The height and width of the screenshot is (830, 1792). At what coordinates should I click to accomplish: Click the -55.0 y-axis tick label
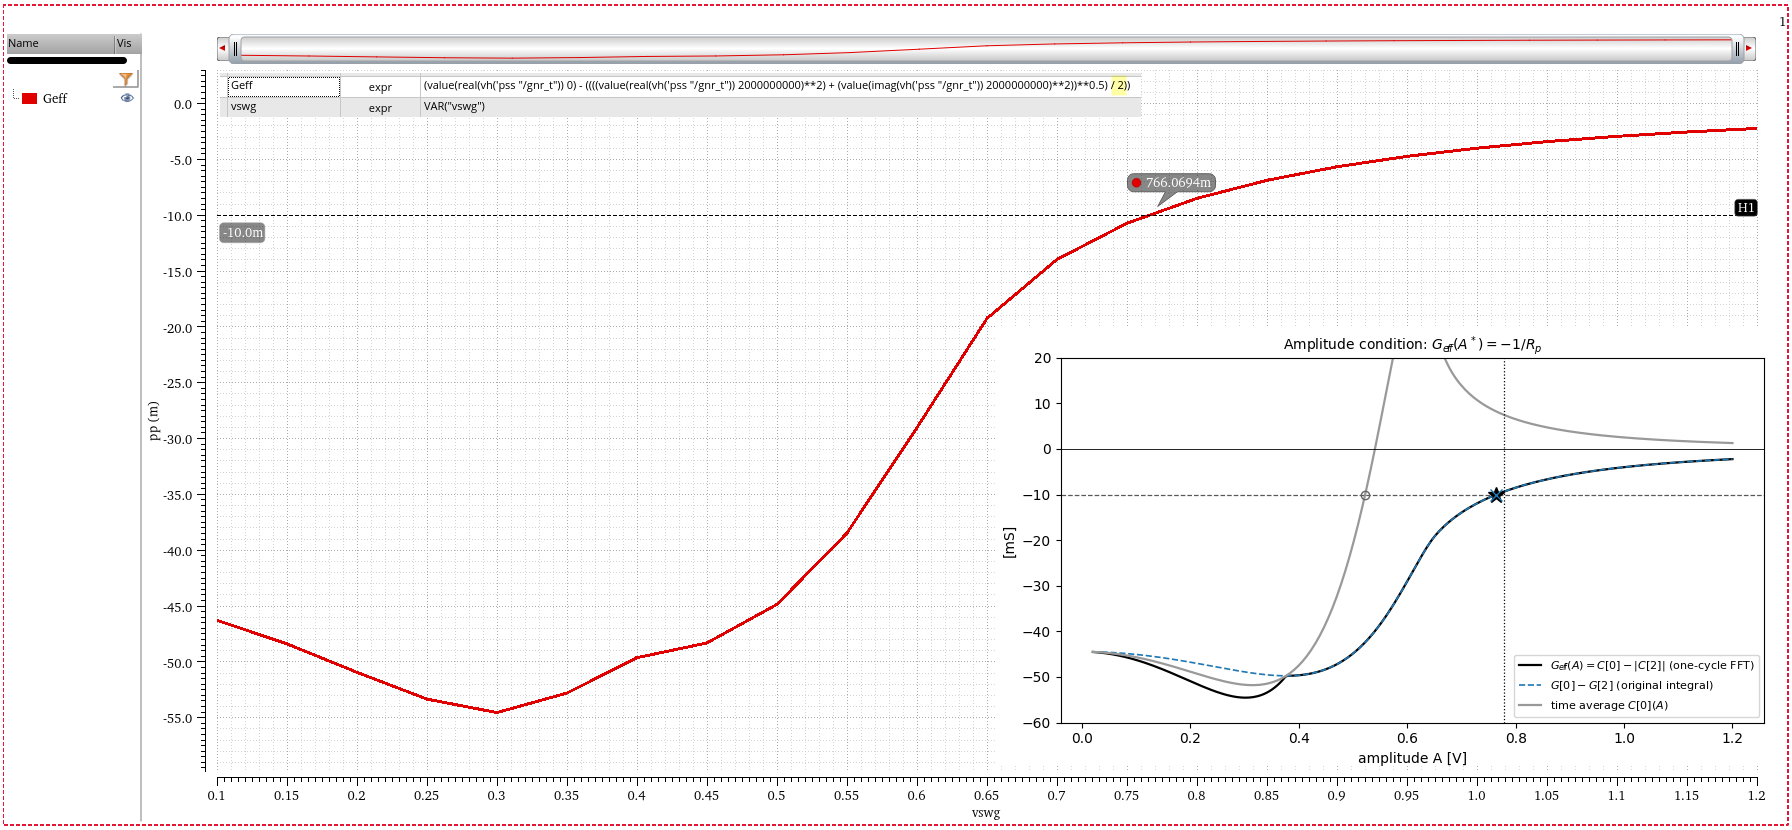click(x=178, y=719)
